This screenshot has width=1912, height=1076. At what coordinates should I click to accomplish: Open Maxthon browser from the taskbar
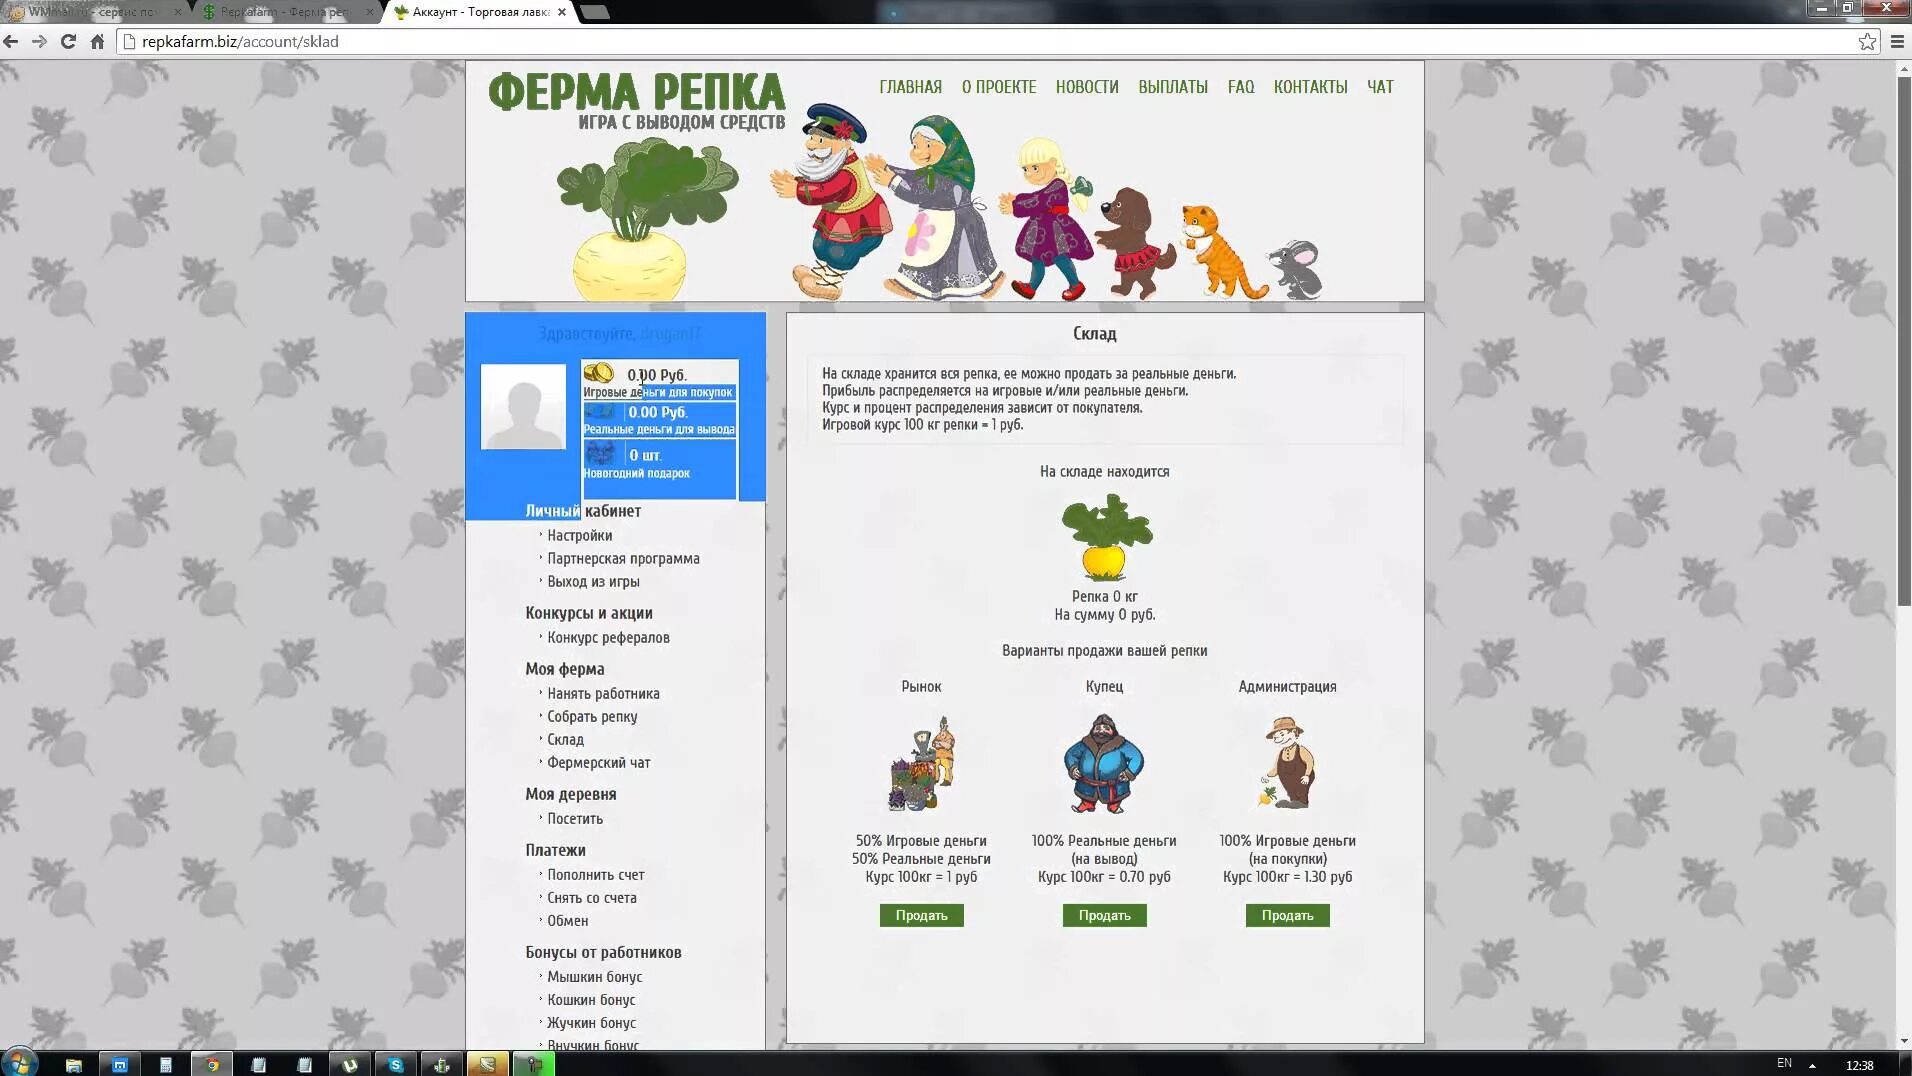pyautogui.click(x=119, y=1064)
